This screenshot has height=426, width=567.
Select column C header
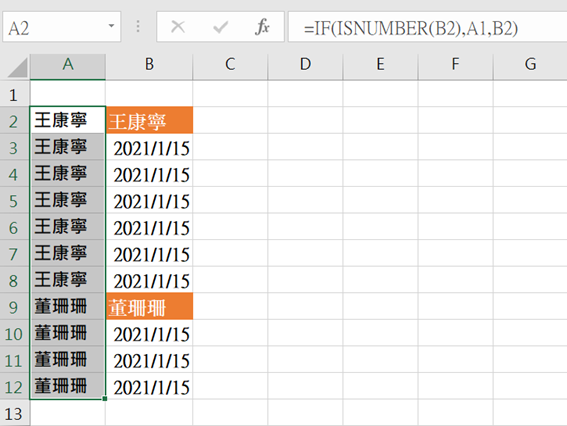230,67
